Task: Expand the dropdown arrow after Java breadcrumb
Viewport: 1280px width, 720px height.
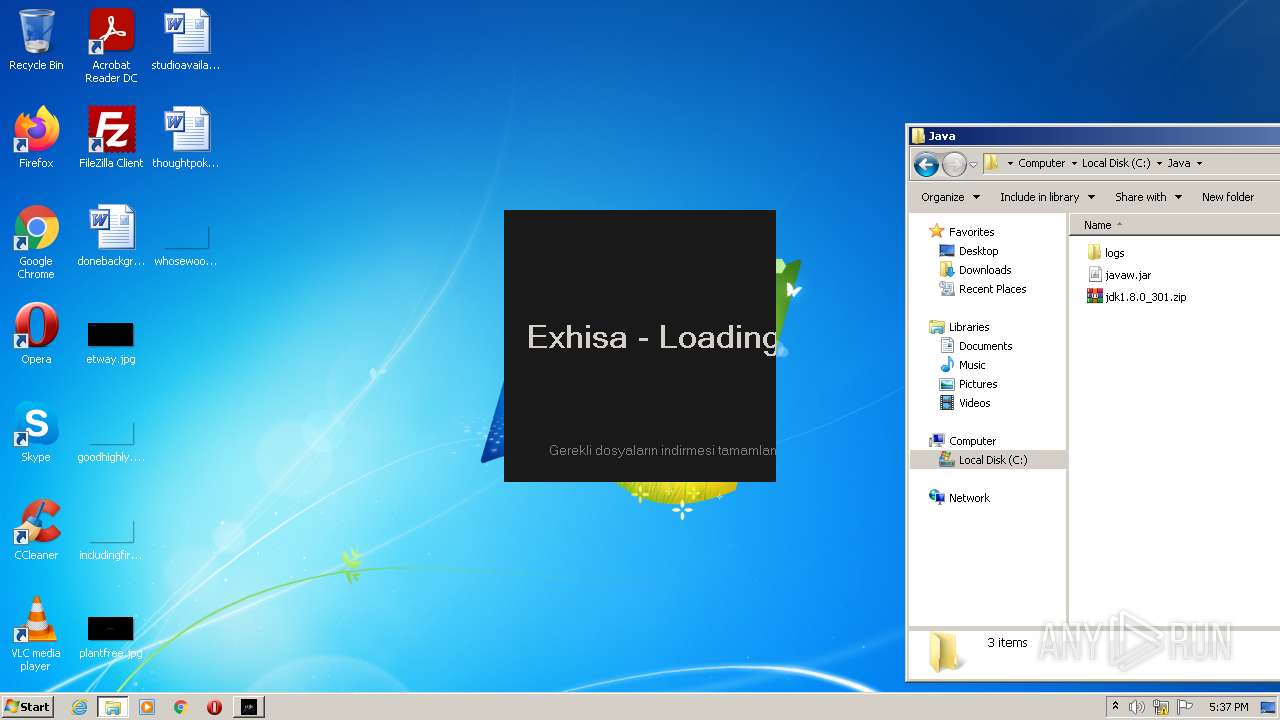Action: tap(1199, 163)
